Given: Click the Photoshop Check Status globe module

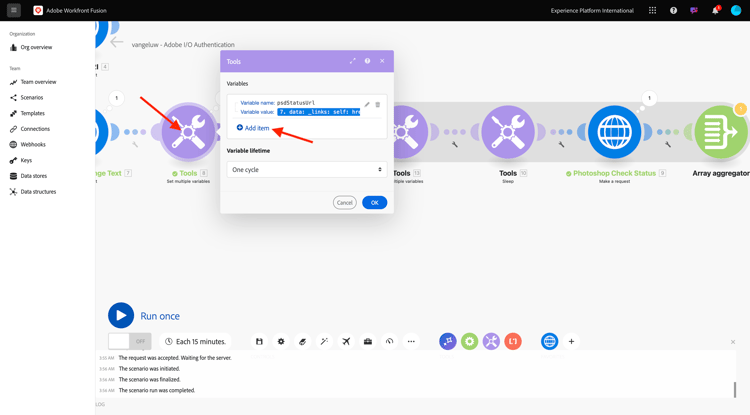Looking at the screenshot, I should [x=614, y=132].
